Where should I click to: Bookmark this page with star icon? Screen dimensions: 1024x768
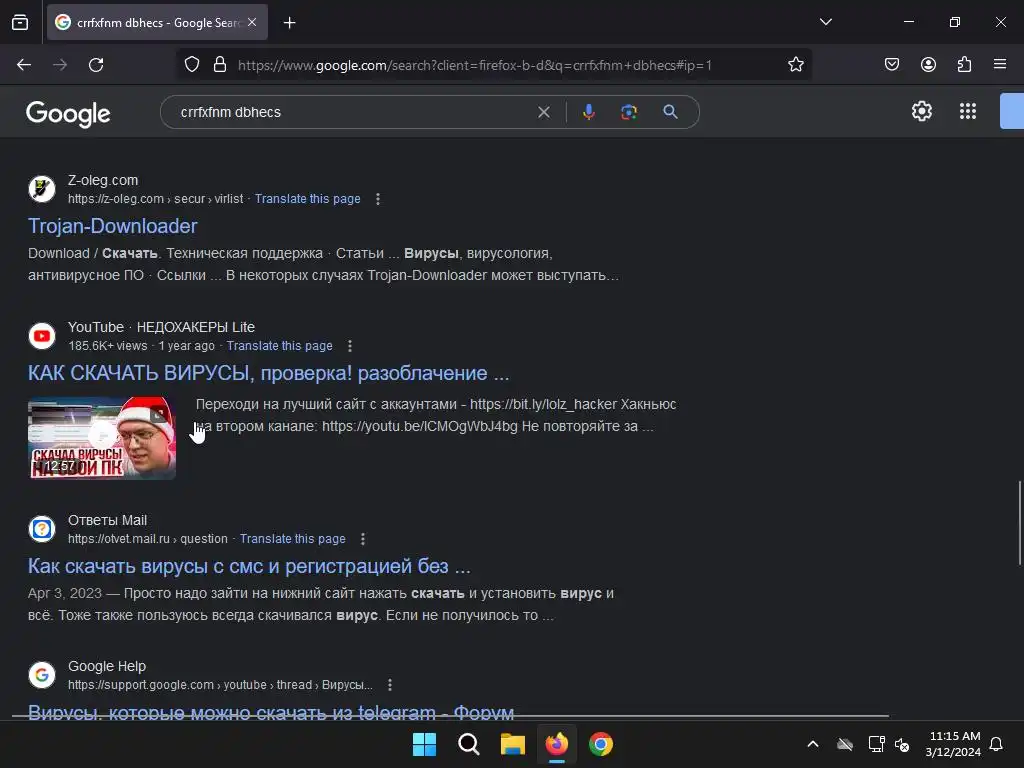point(795,65)
